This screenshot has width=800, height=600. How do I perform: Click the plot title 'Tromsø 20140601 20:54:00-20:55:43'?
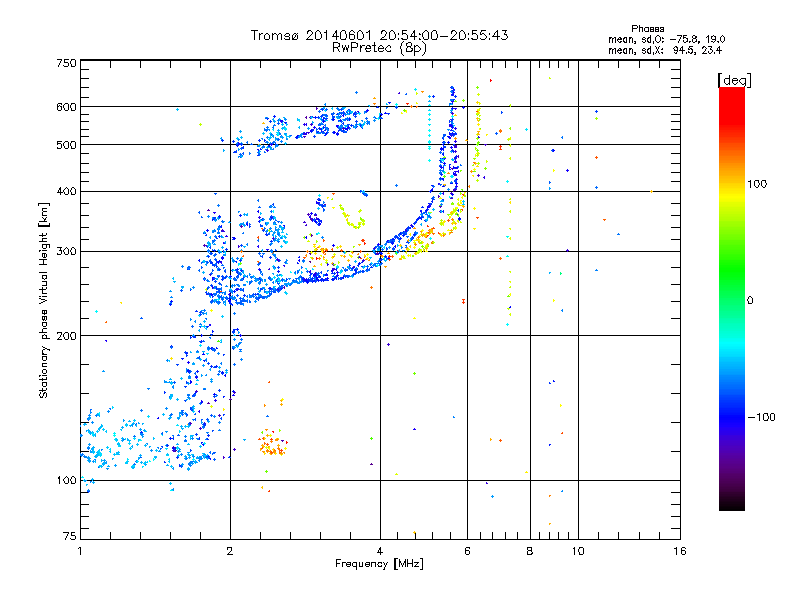(x=379, y=35)
